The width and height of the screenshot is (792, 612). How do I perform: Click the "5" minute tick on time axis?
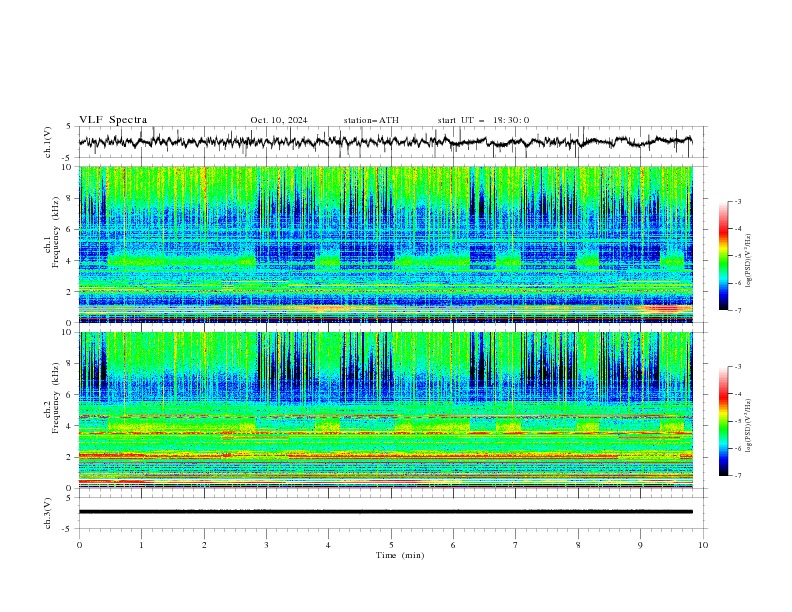coord(391,545)
